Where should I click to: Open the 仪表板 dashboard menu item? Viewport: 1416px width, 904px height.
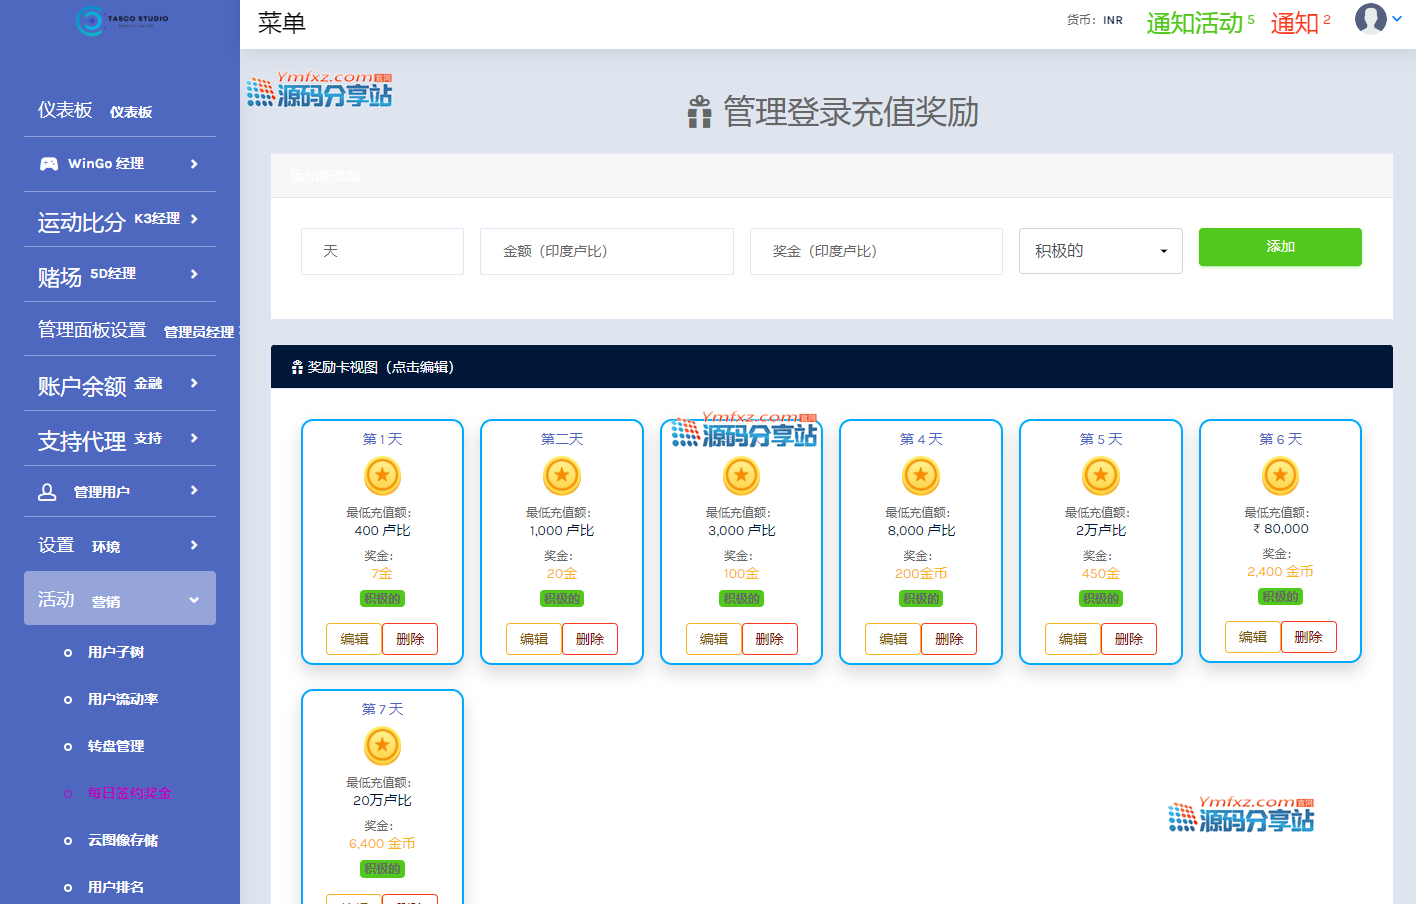[95, 111]
